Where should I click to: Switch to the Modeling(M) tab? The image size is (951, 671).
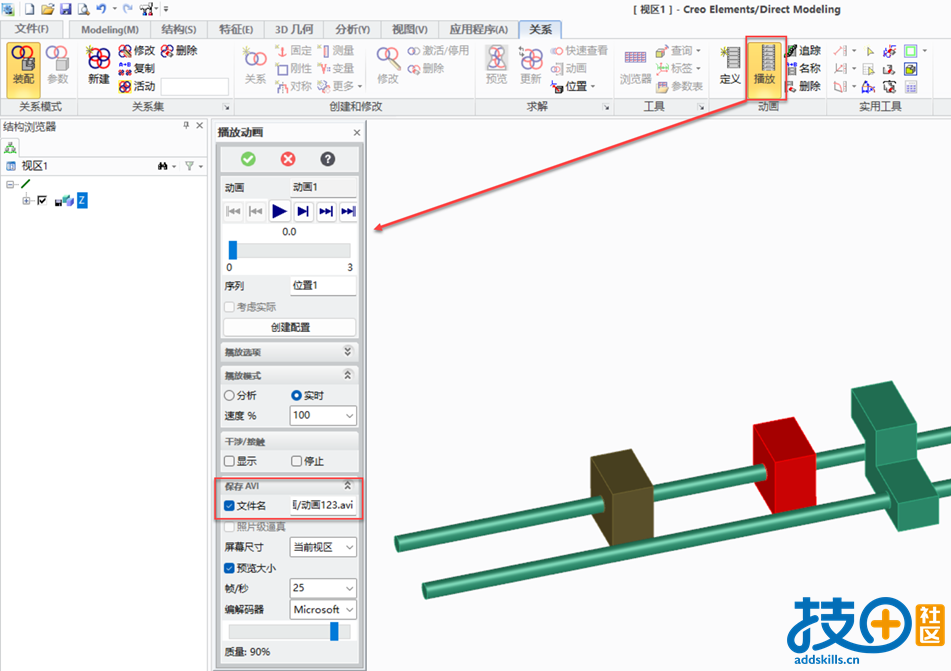click(110, 29)
